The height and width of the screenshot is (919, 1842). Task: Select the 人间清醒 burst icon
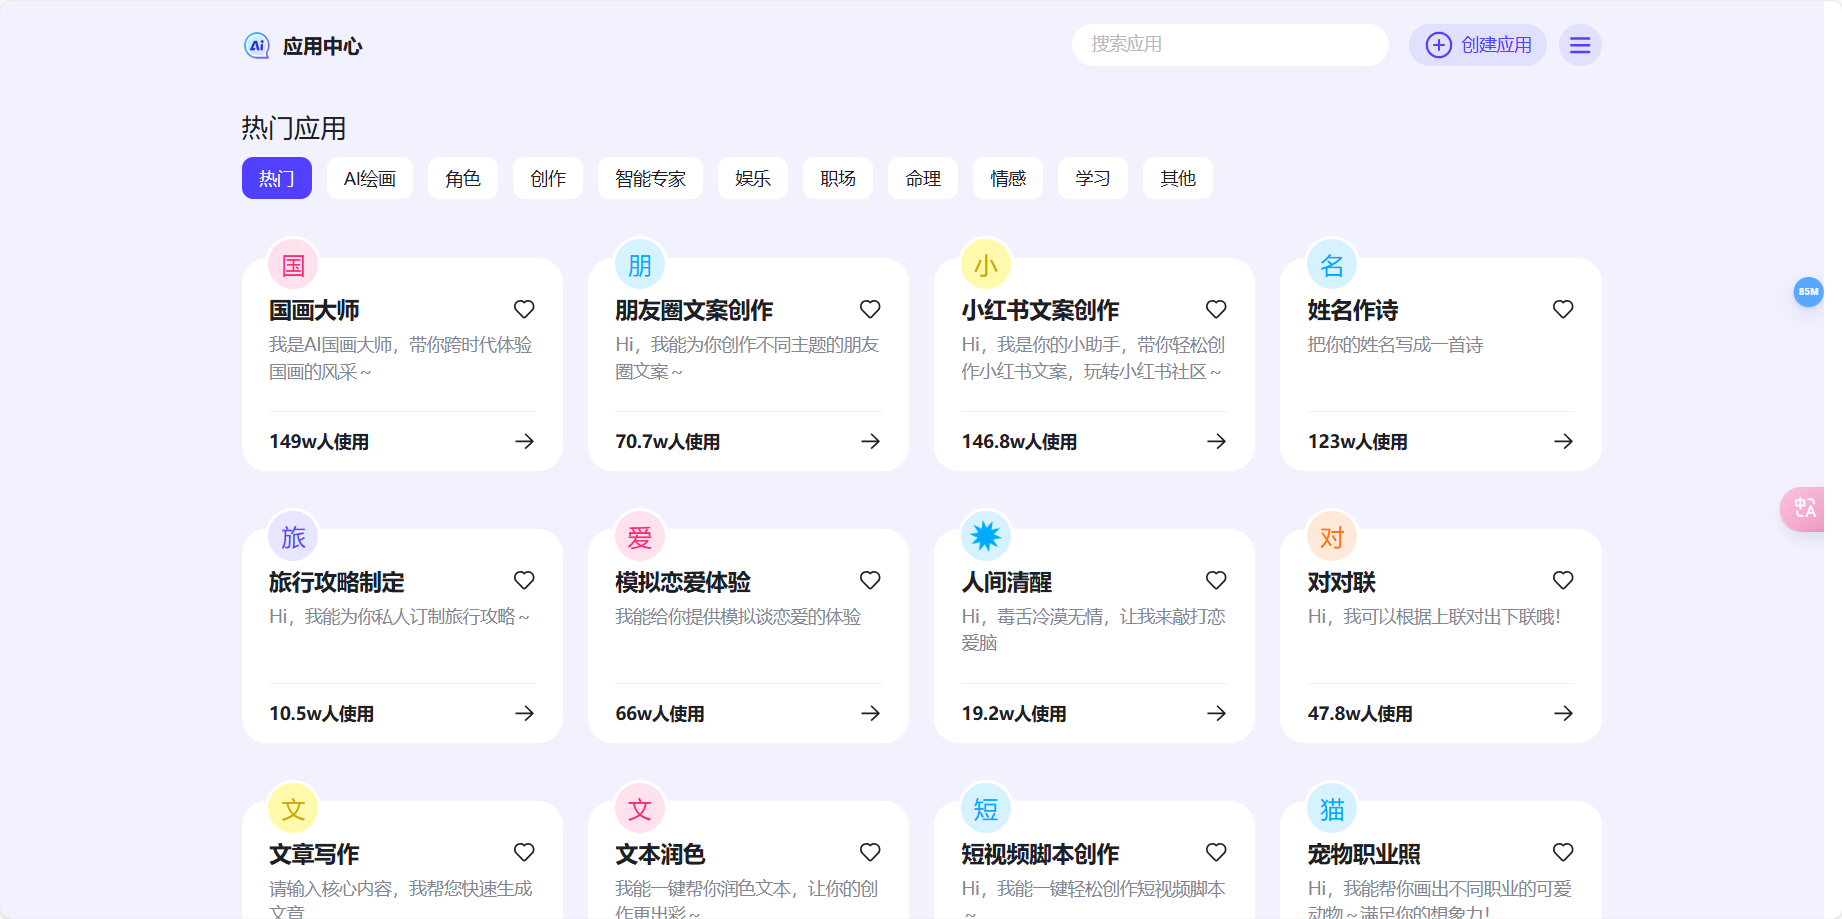pyautogui.click(x=984, y=535)
